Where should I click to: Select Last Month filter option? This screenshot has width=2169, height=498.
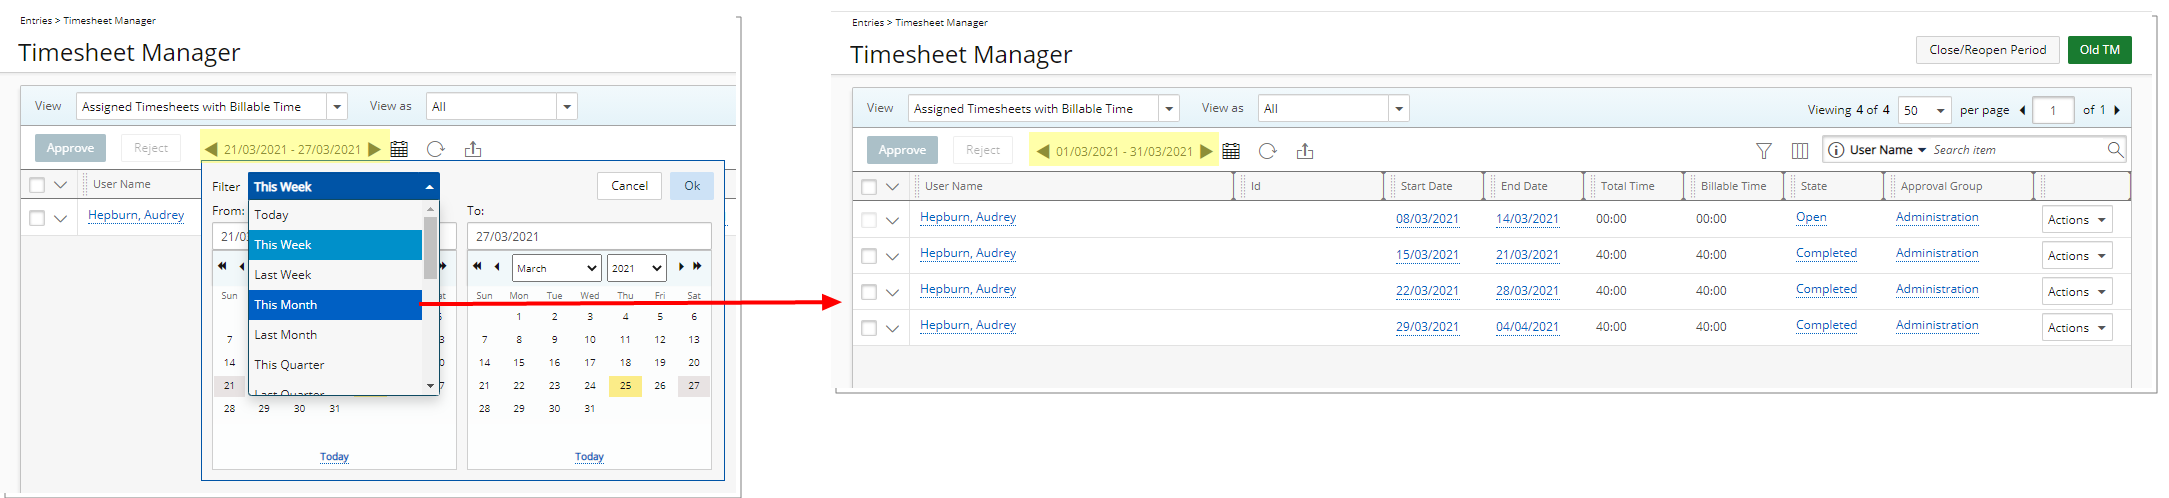point(335,335)
